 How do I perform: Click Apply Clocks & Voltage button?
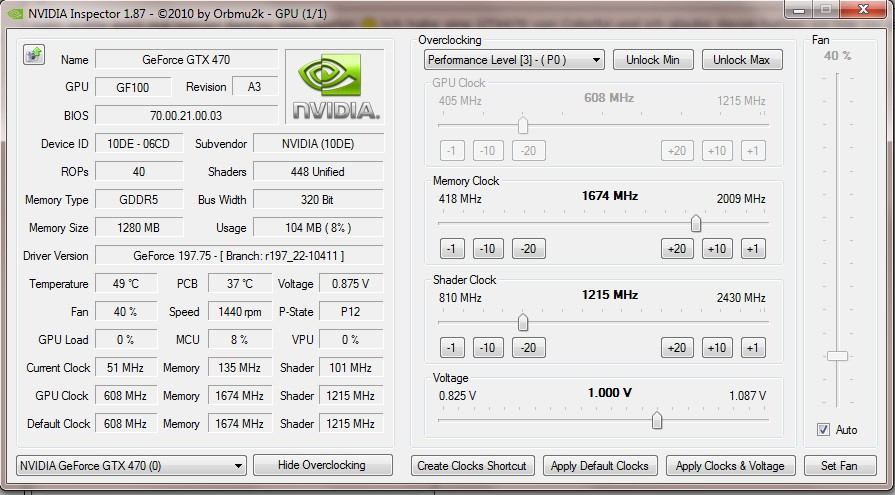pyautogui.click(x=730, y=466)
